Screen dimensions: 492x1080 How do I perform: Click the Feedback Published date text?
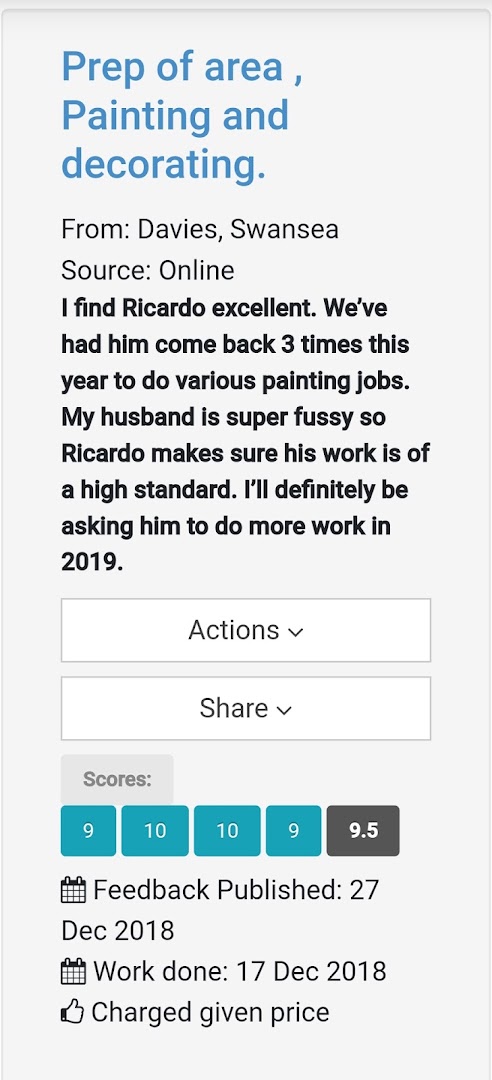(x=221, y=910)
